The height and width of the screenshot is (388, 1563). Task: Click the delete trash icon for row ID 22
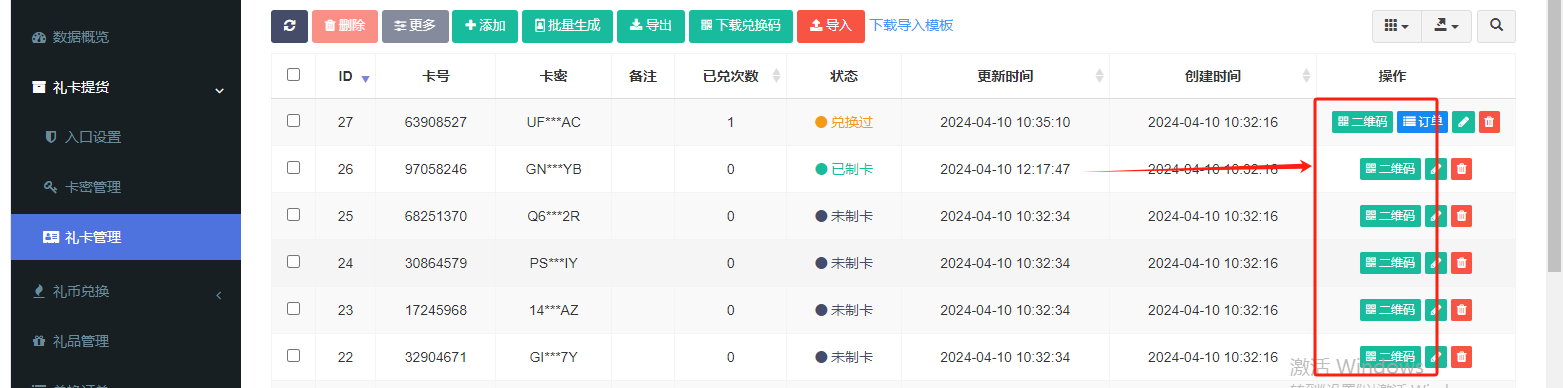(1461, 357)
